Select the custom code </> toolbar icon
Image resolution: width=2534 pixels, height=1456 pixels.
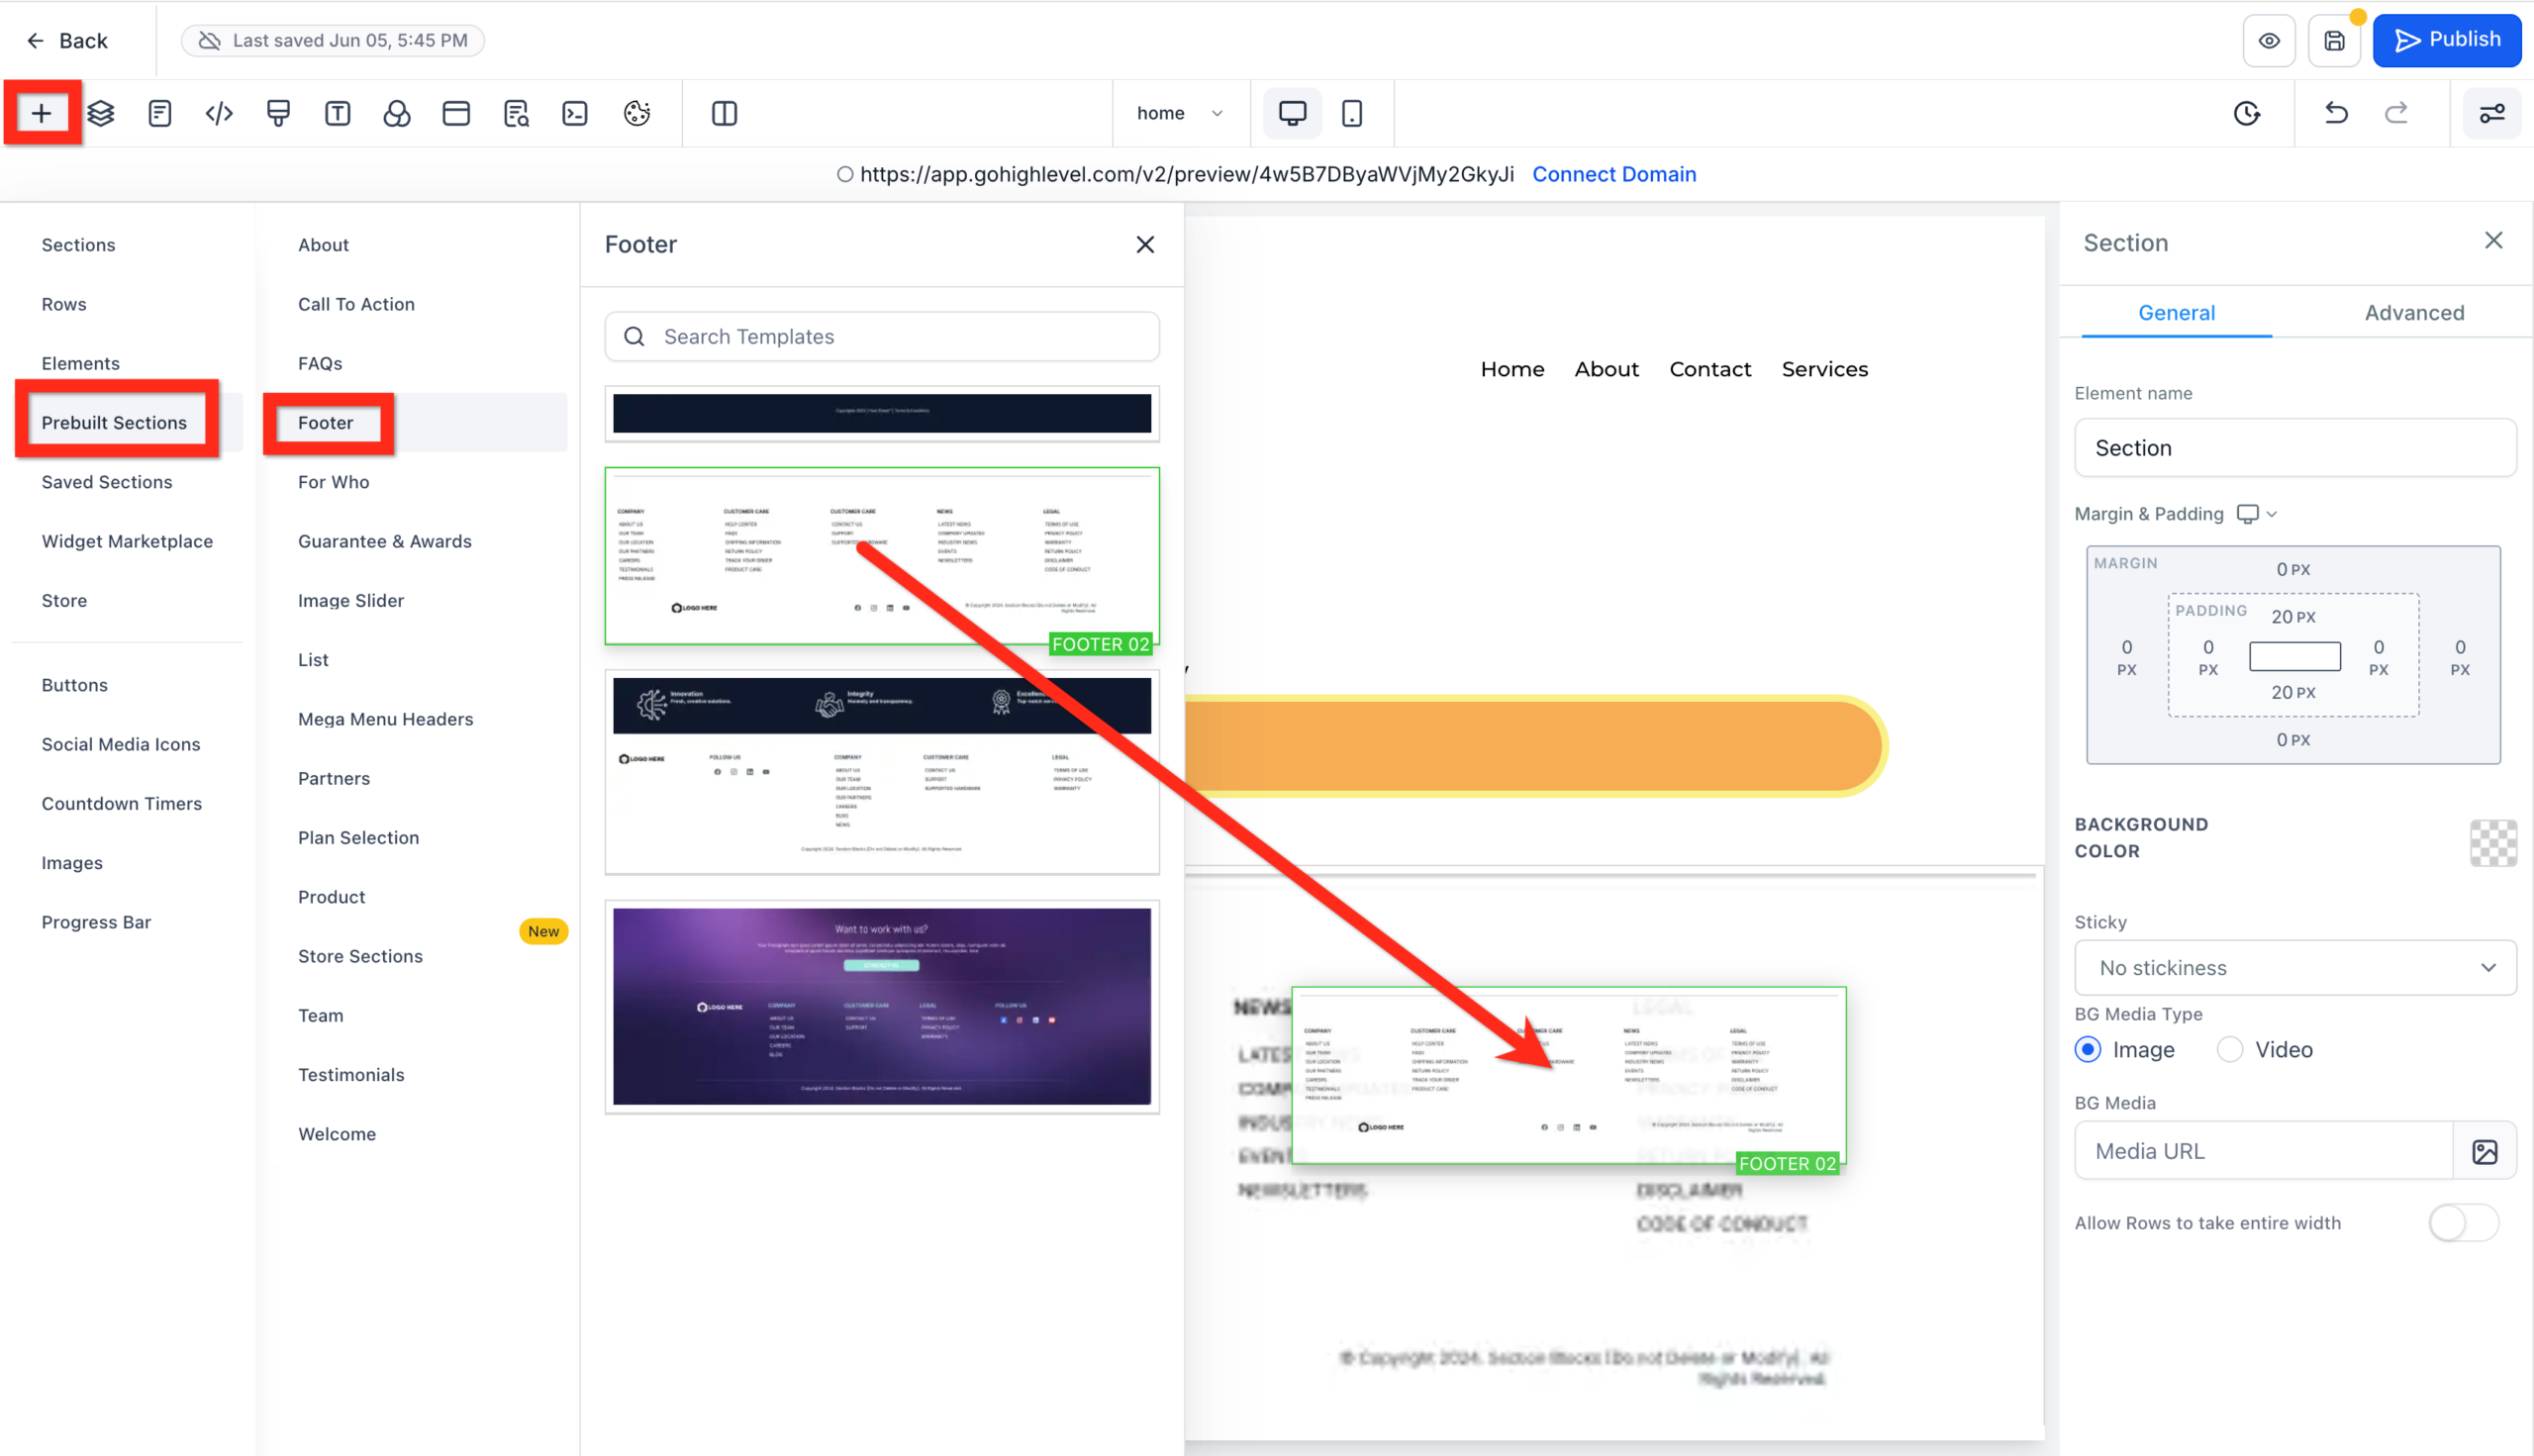coord(218,113)
